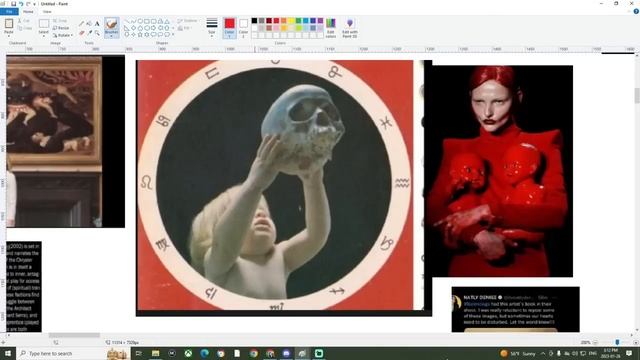Click the horizontal scrollbar thumb
The width and height of the screenshot is (640, 360).
pos(74,336)
